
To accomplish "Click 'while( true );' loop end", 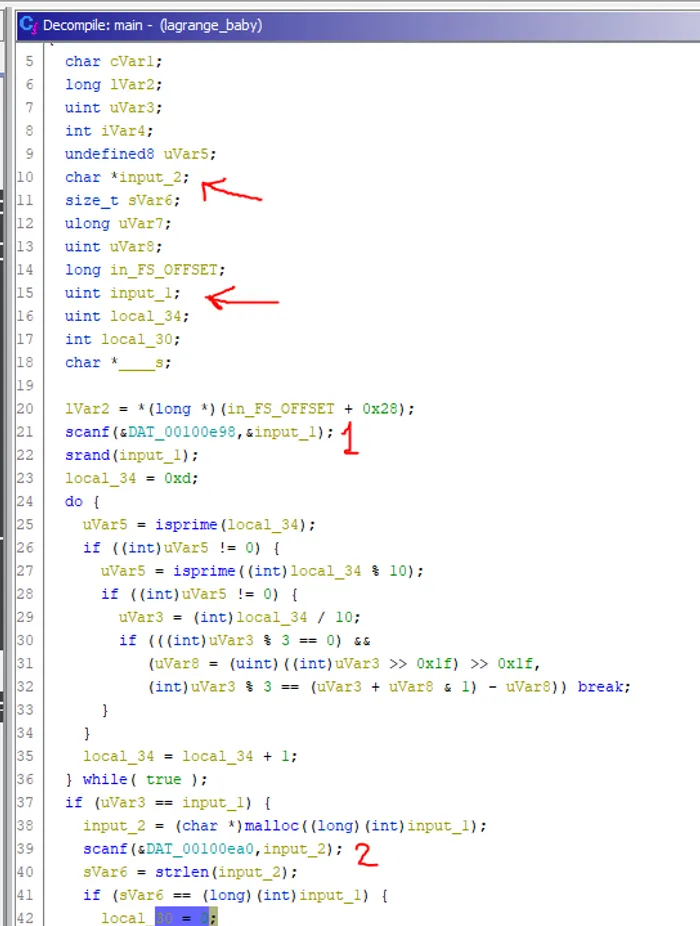I will click(145, 780).
